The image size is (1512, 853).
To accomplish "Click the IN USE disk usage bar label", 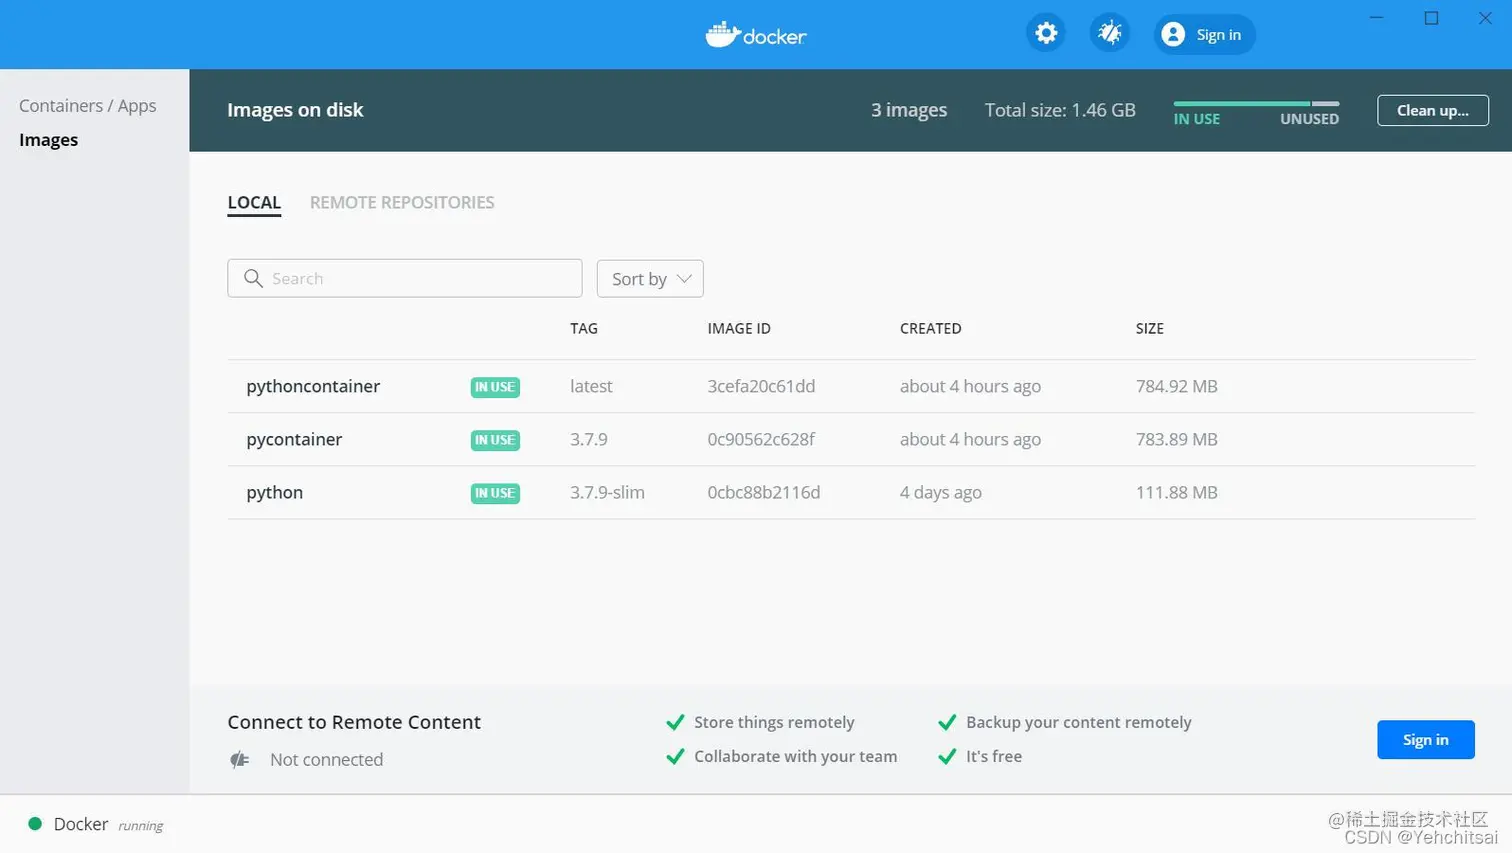I will pyautogui.click(x=1197, y=119).
